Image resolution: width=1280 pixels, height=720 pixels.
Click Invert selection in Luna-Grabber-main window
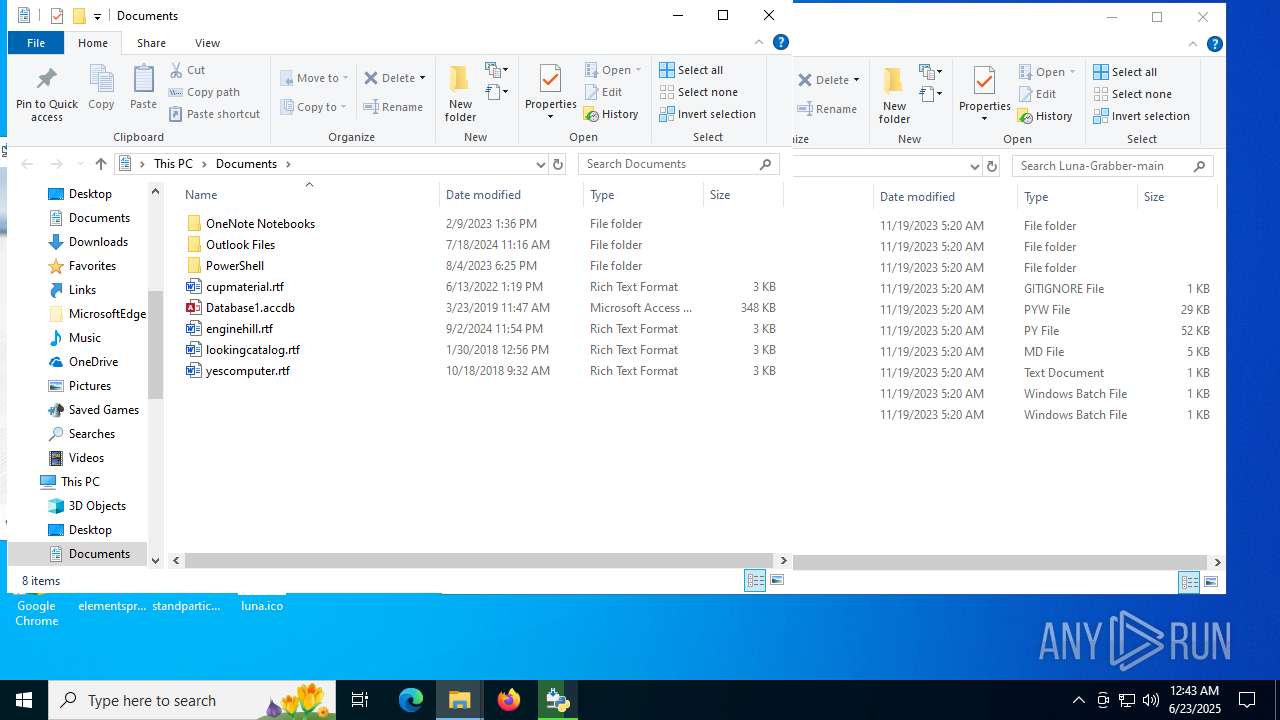[x=1141, y=116]
